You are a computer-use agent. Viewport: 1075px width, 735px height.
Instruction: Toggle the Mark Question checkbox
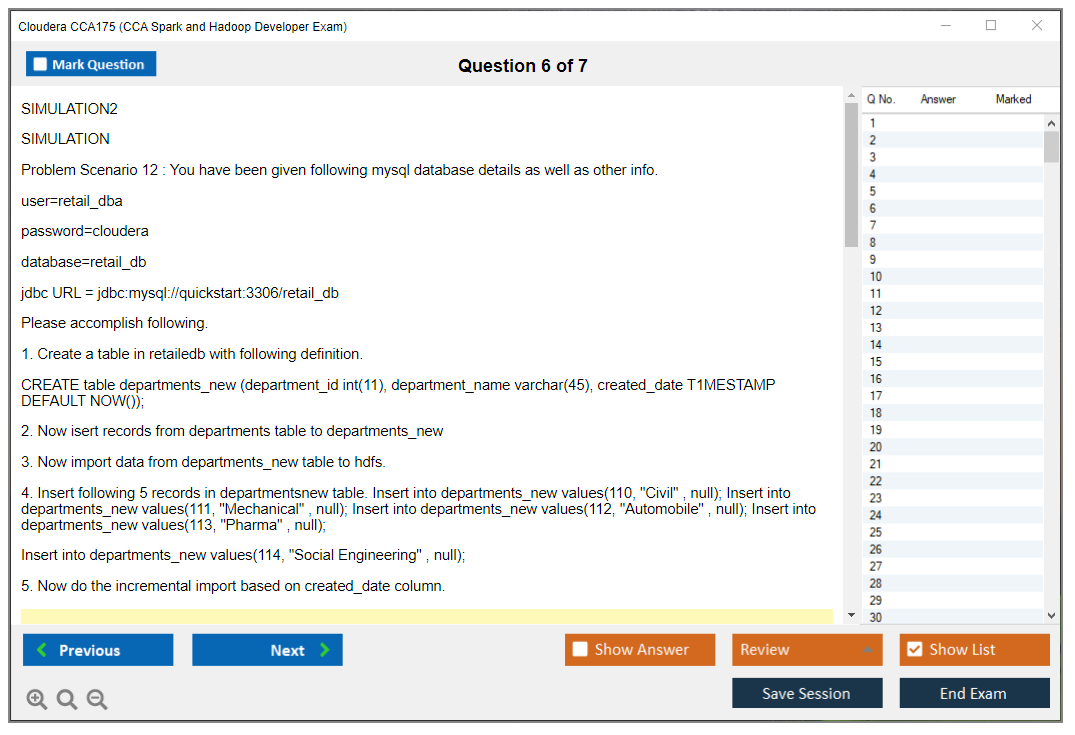tap(40, 65)
